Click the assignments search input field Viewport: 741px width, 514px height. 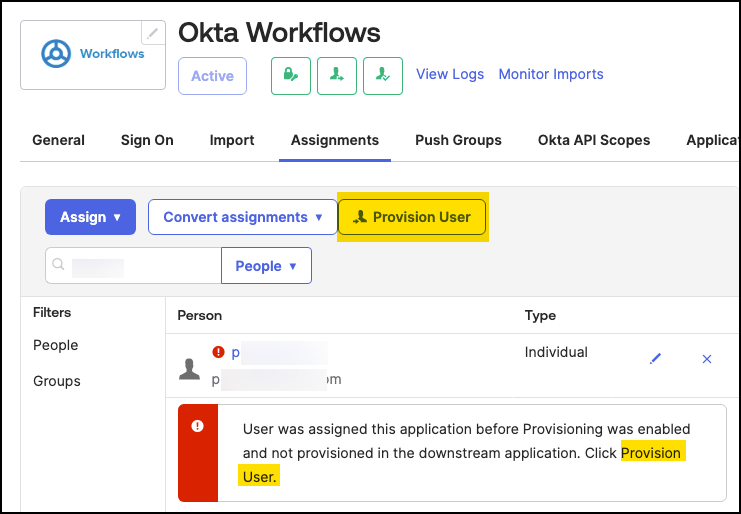(133, 266)
